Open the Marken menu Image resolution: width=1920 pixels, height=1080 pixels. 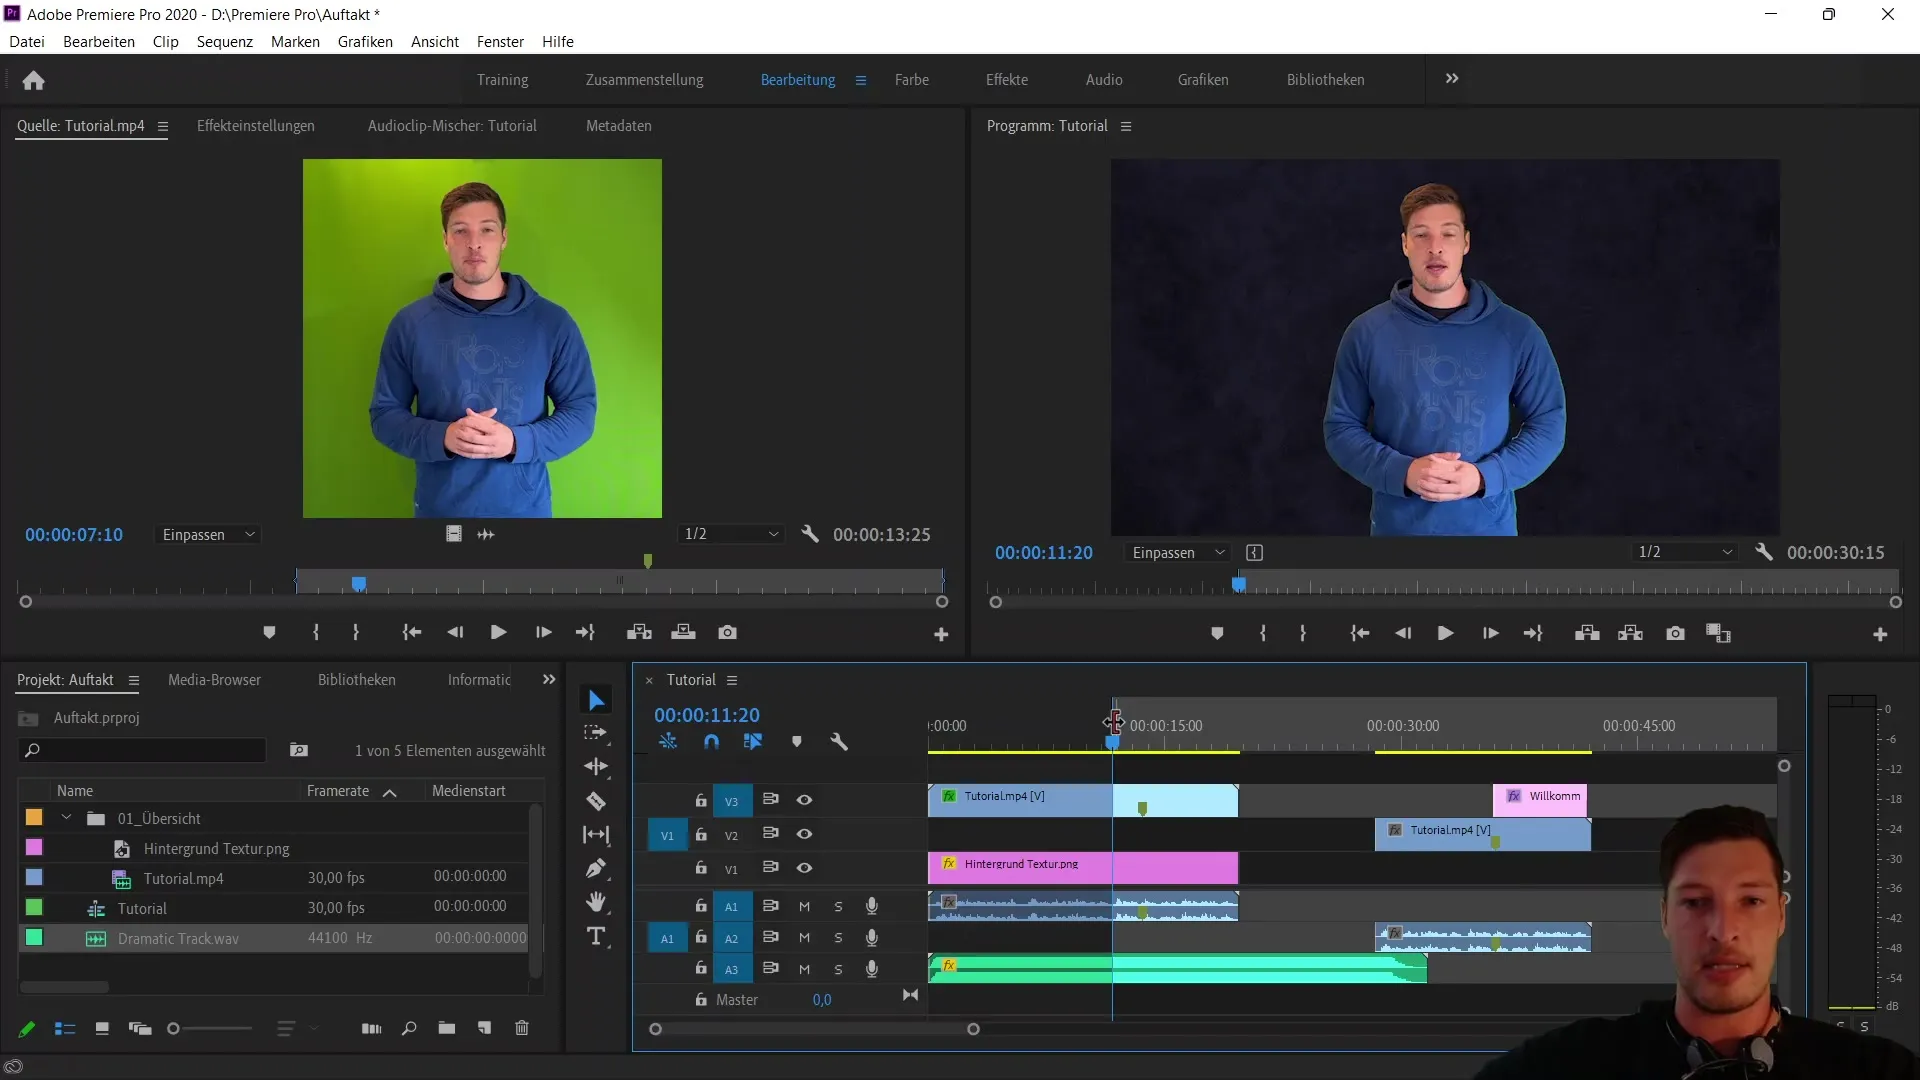(295, 41)
